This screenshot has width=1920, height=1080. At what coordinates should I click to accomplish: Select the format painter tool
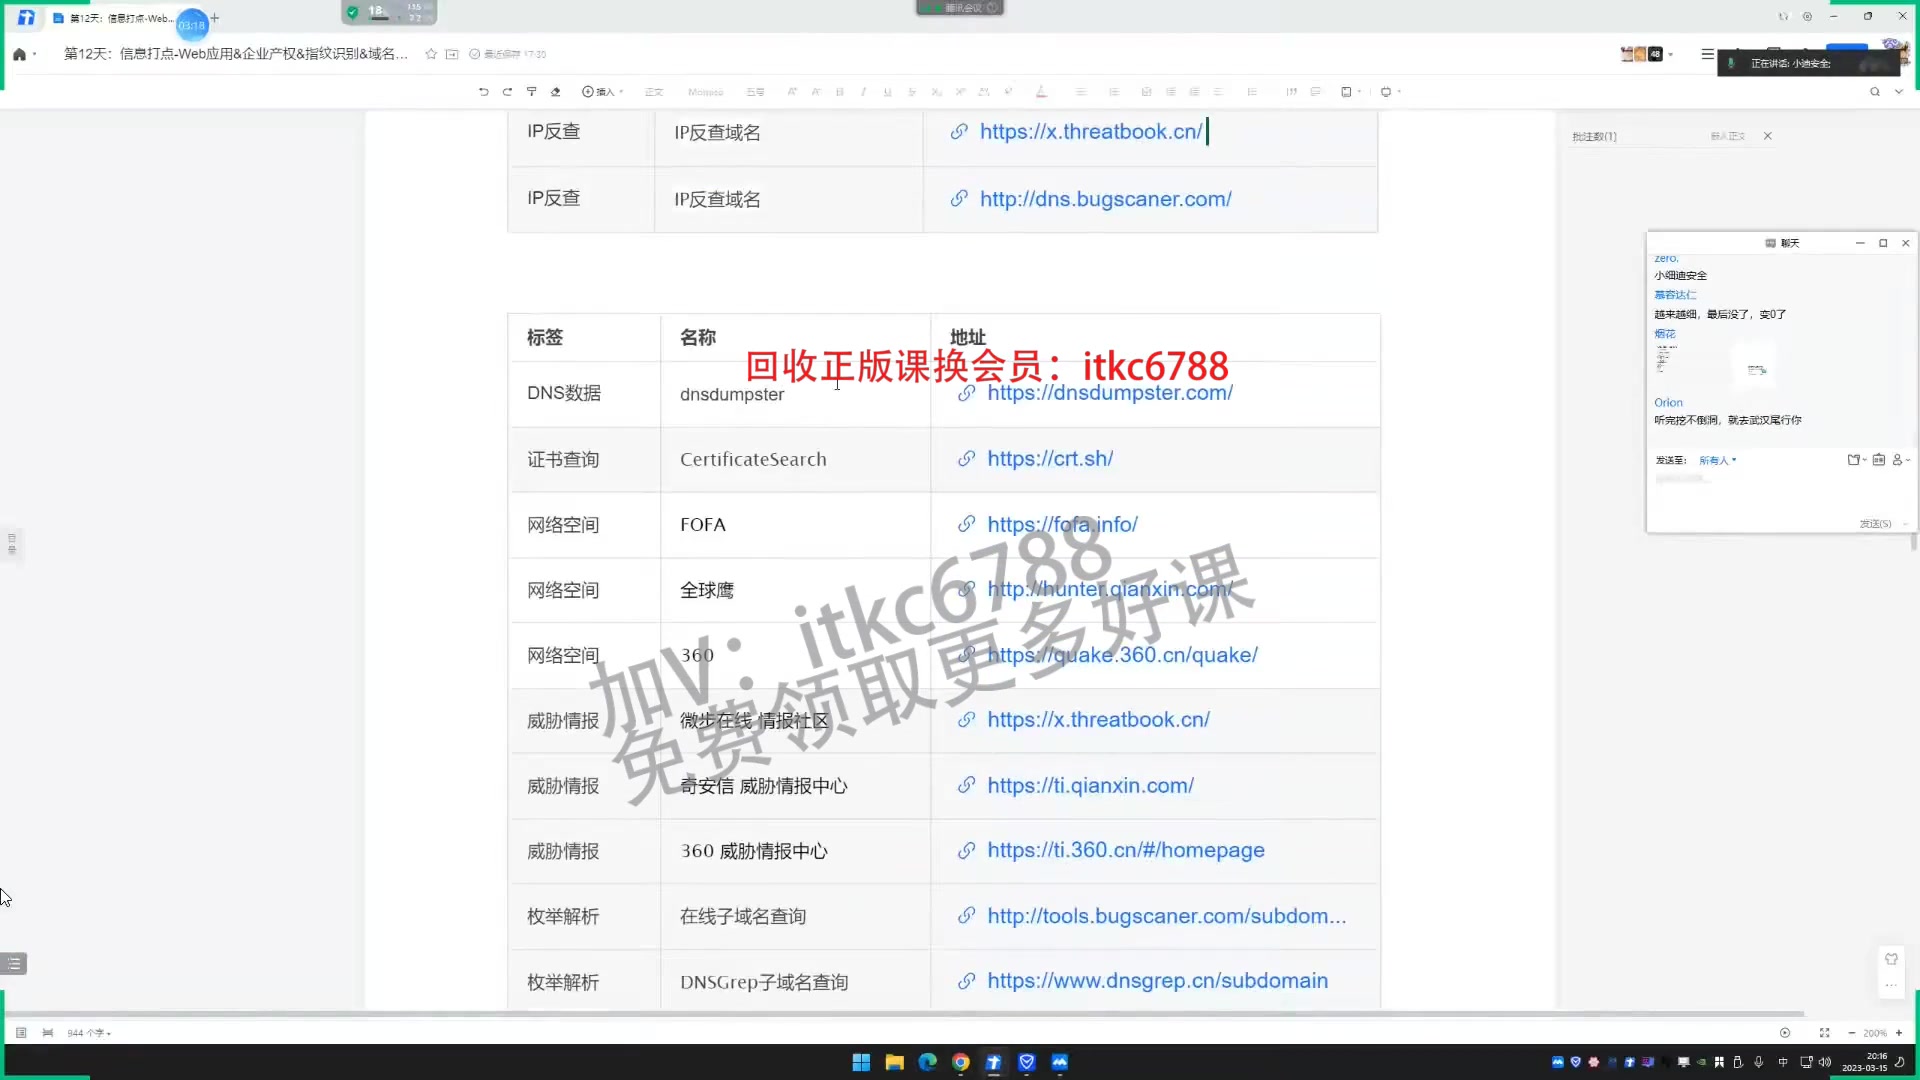(x=531, y=91)
